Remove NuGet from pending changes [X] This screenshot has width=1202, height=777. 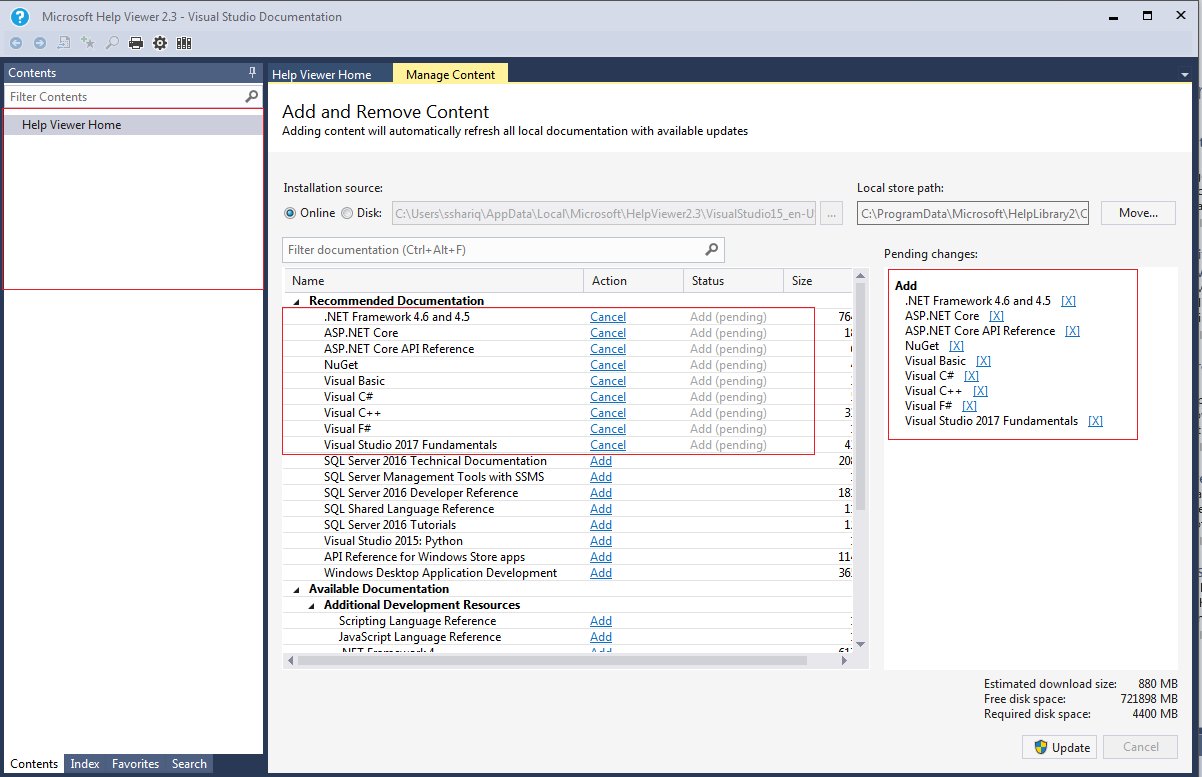click(956, 346)
